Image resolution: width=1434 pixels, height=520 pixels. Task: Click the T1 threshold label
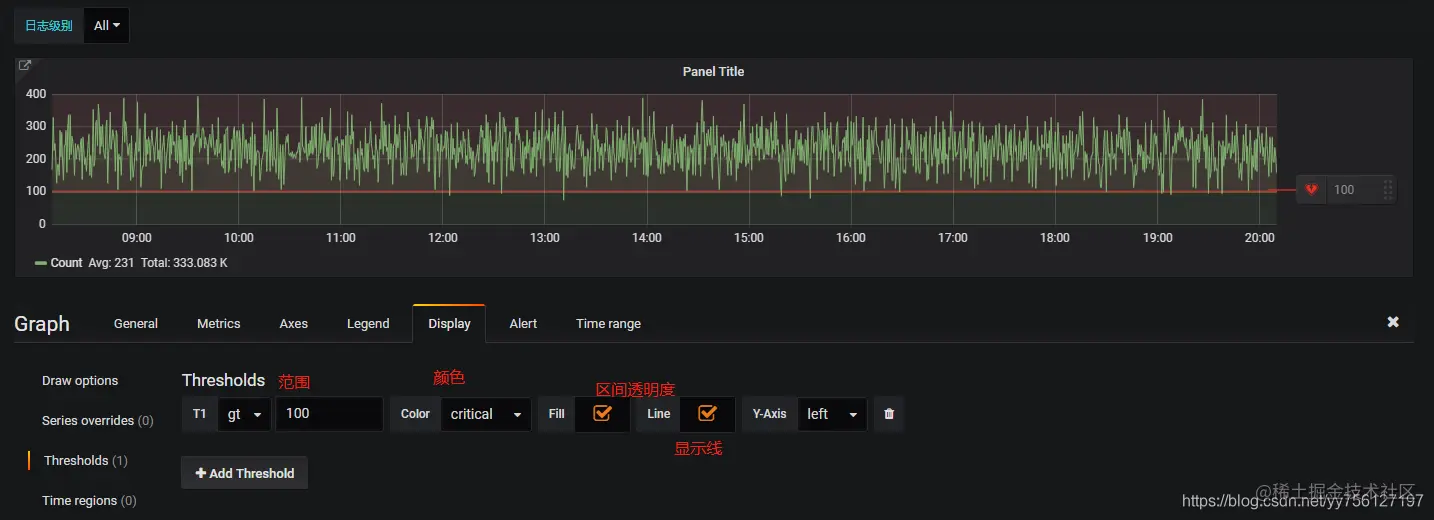[x=199, y=414]
